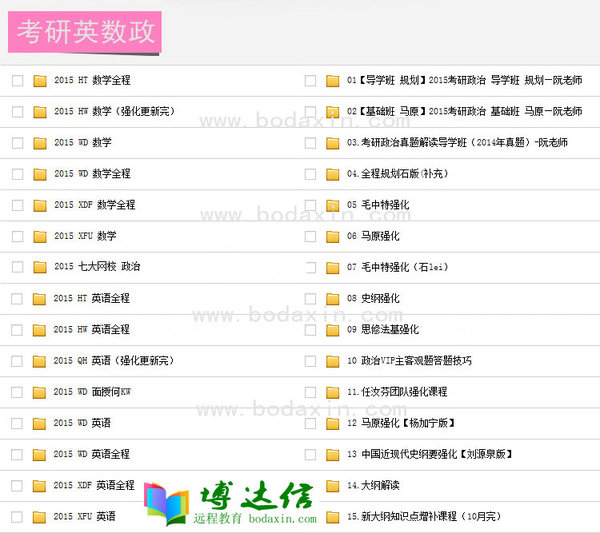Open folder name 07 毛中特强化（石lei）
Screen dimensions: 600x533
pos(398,267)
